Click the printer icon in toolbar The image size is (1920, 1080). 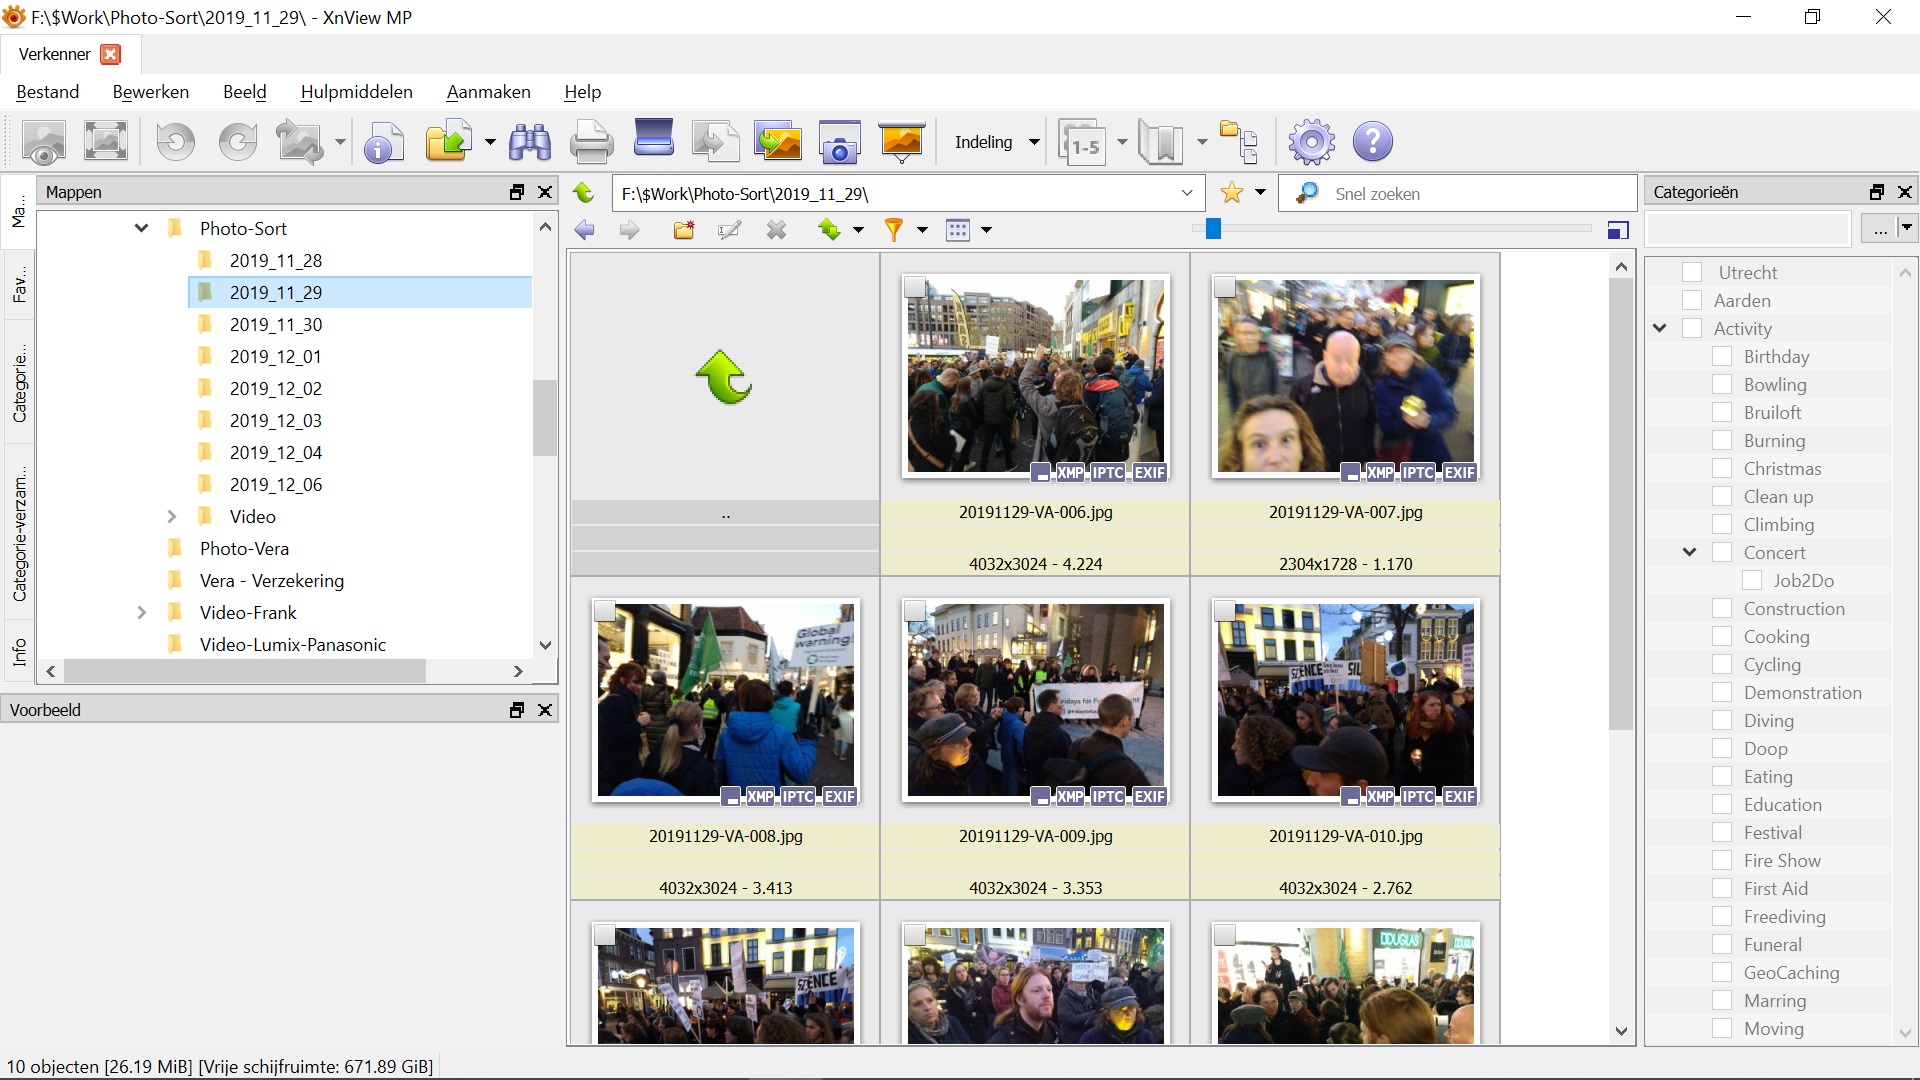591,142
